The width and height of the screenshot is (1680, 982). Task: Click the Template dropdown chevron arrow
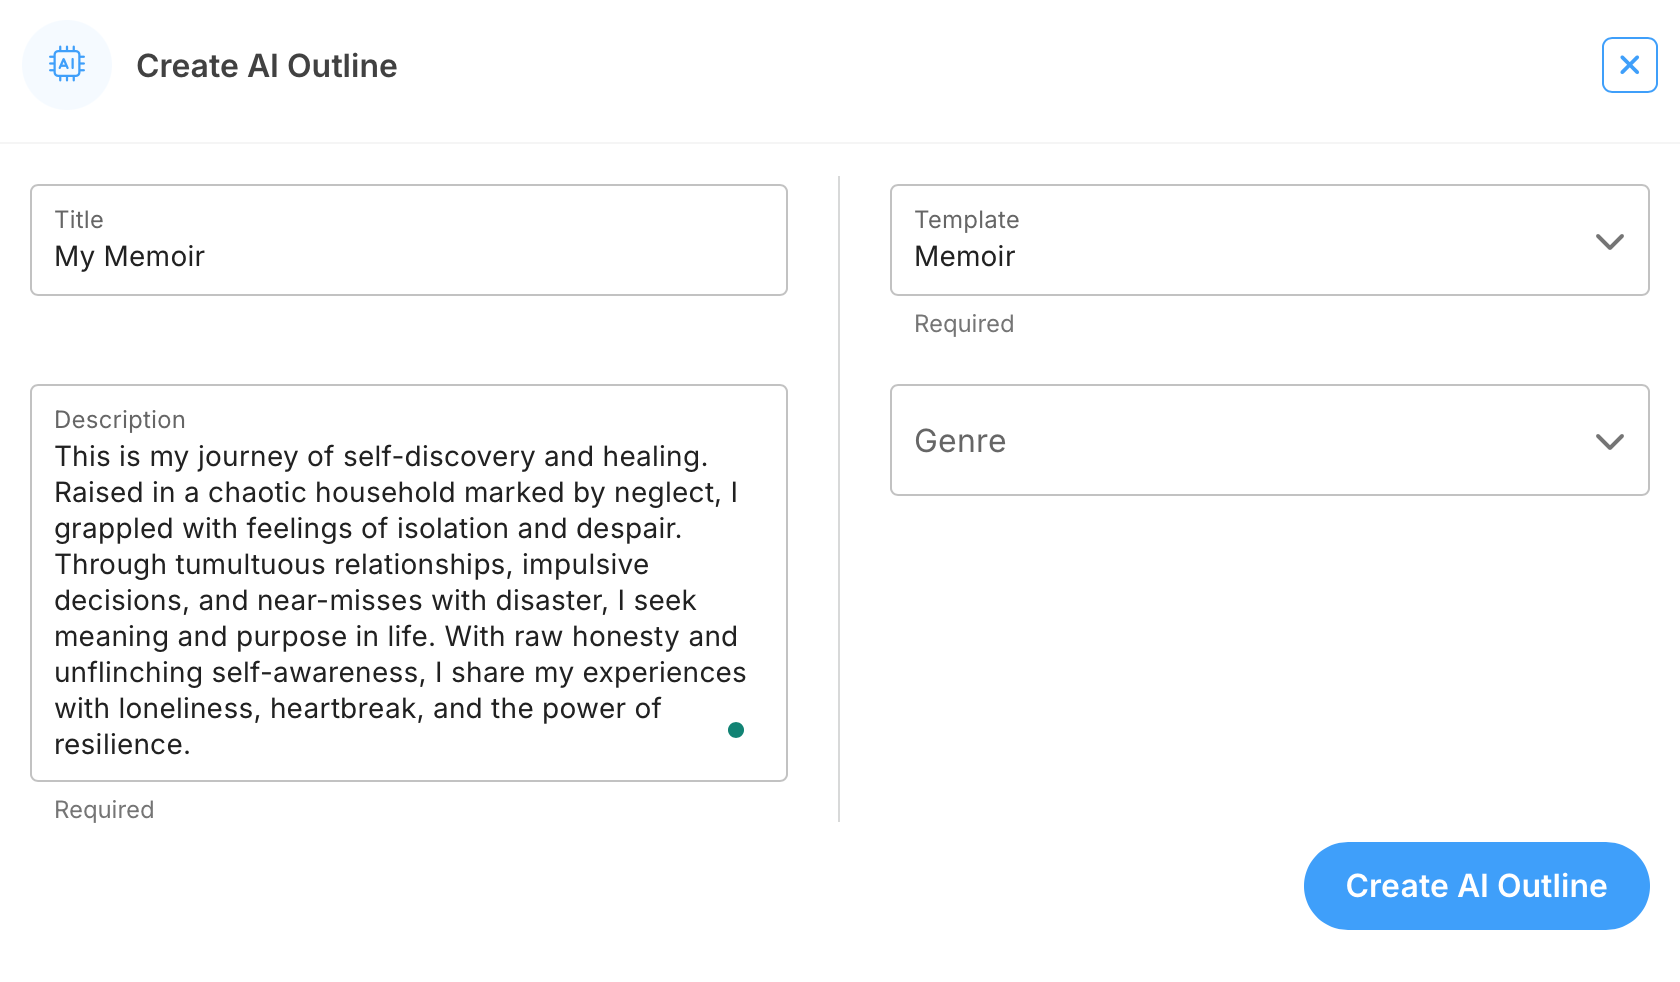(x=1609, y=242)
